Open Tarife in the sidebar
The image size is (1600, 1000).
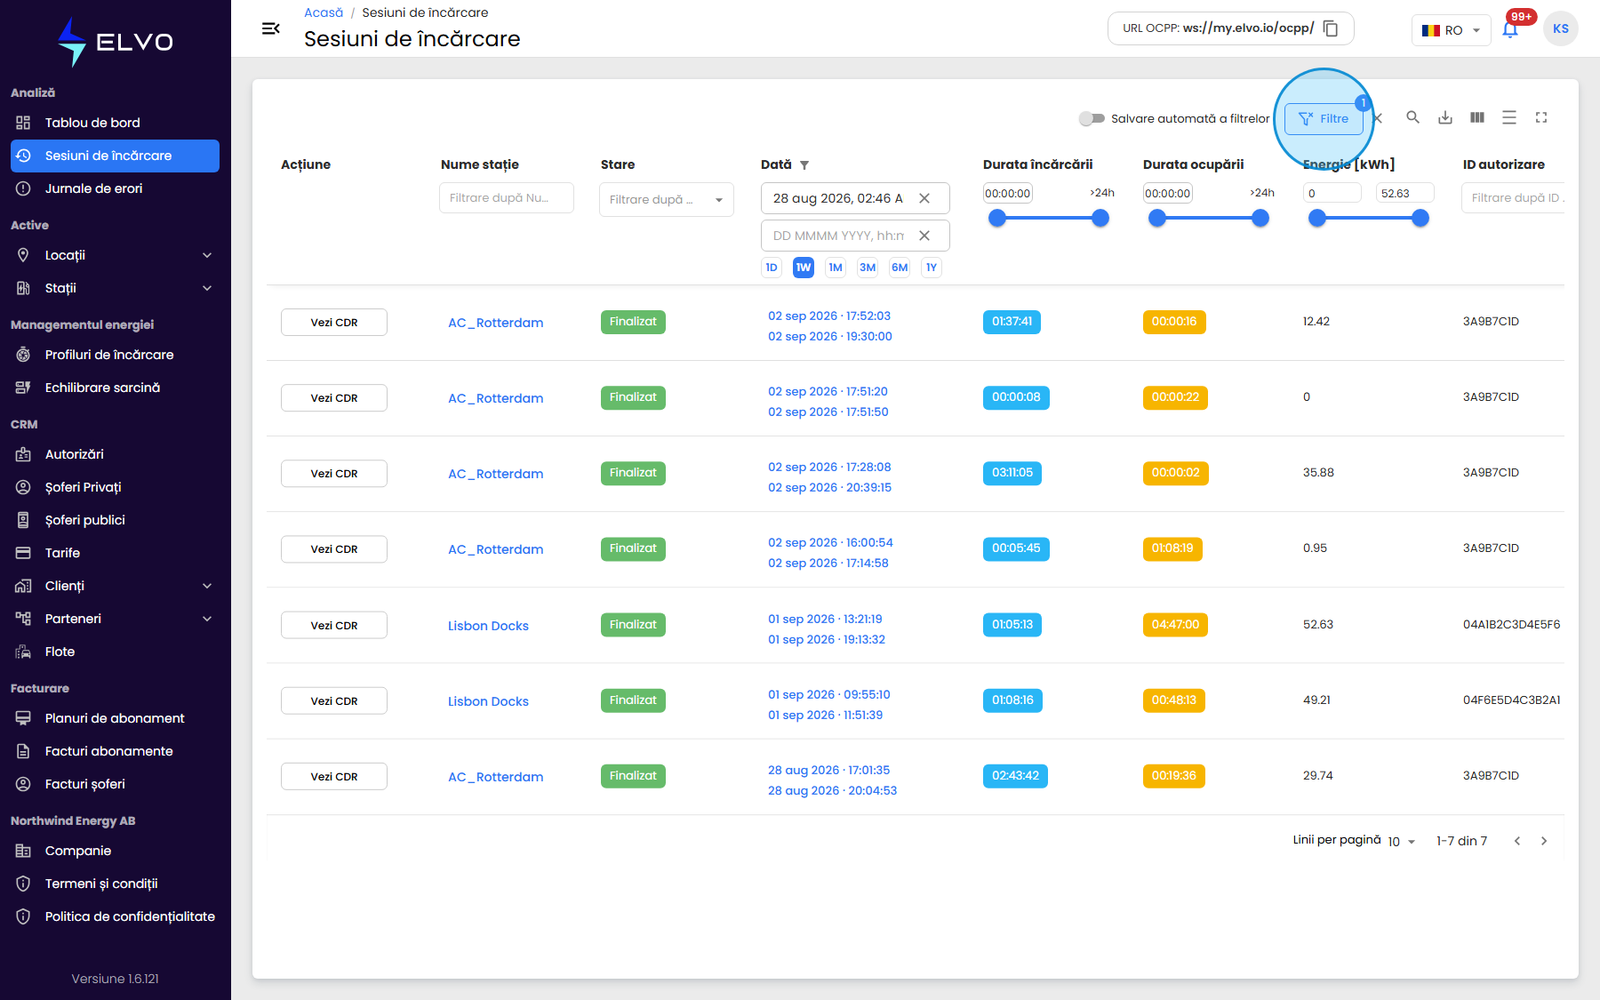(115, 553)
